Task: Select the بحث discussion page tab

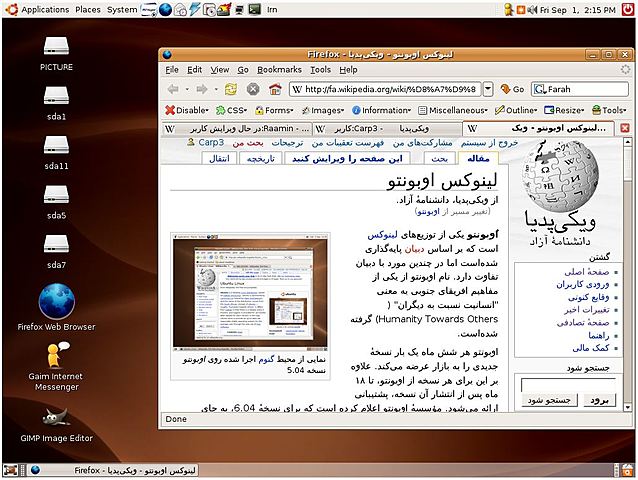Action: [x=439, y=158]
